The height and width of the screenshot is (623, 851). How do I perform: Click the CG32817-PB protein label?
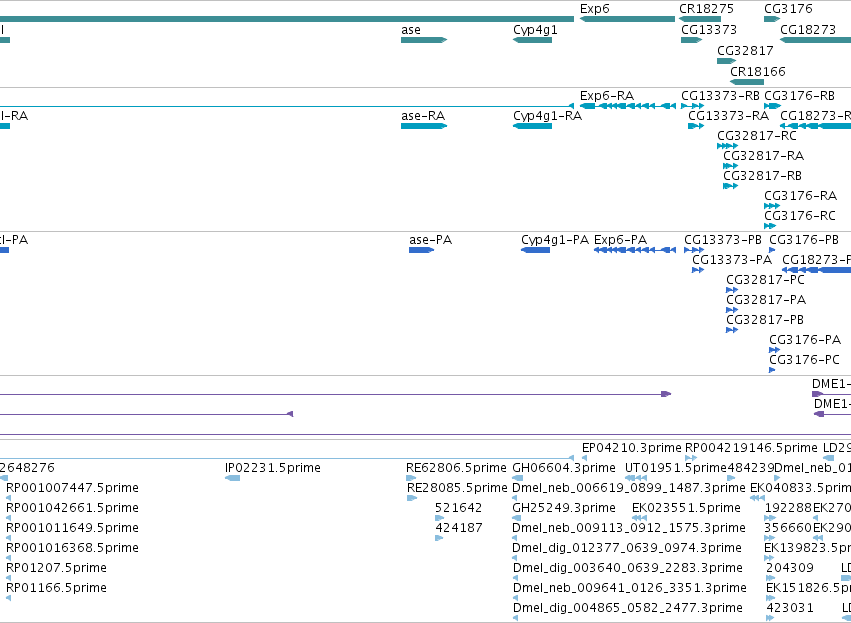pos(765,320)
